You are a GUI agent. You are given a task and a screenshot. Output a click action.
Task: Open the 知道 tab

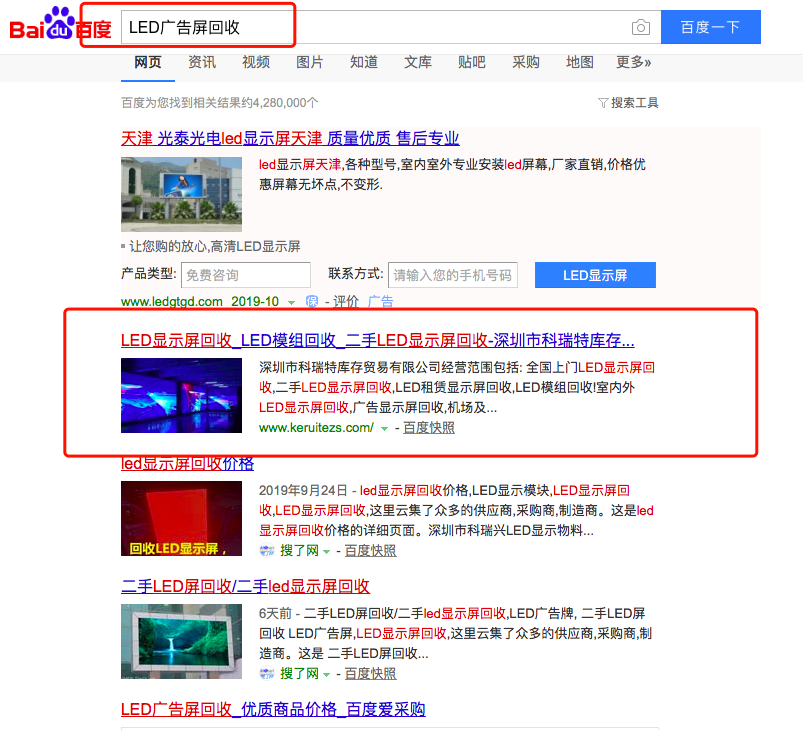364,62
